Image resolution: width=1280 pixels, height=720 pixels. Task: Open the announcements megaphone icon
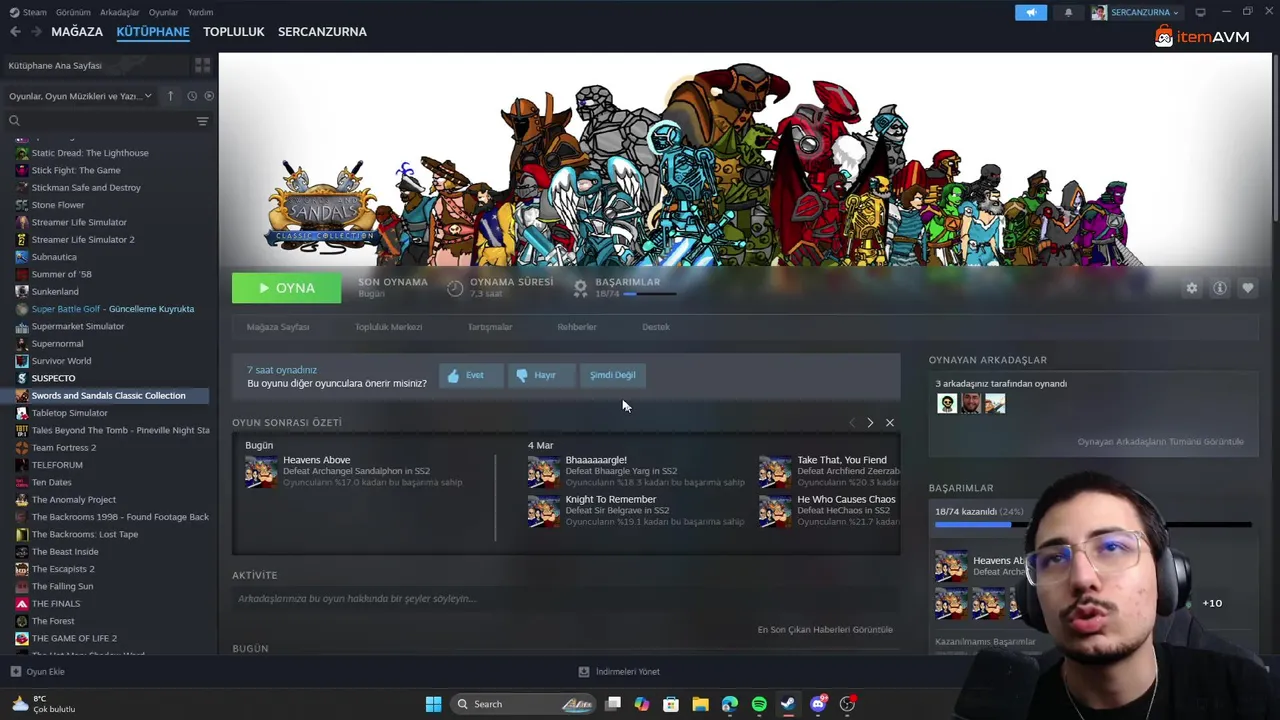[1031, 12]
